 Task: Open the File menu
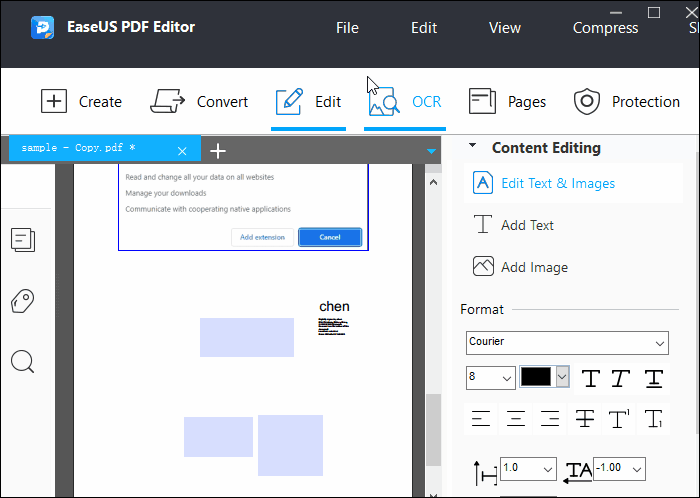coord(347,28)
